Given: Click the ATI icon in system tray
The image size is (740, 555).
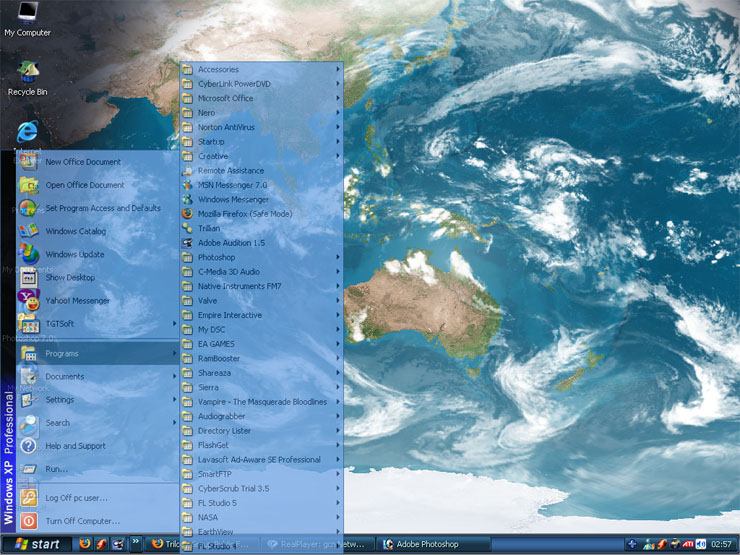Looking at the screenshot, I should tap(688, 544).
